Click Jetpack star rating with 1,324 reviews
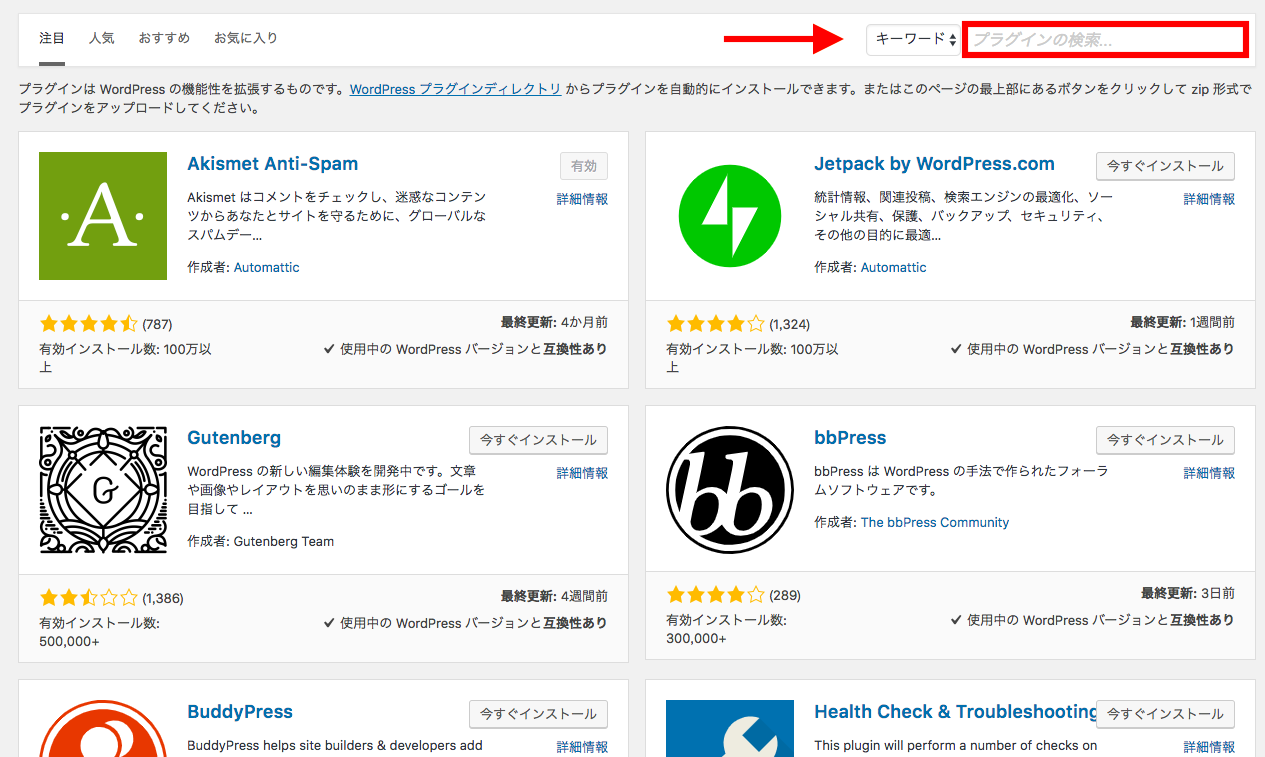Viewport: 1265px width, 757px height. click(x=715, y=324)
